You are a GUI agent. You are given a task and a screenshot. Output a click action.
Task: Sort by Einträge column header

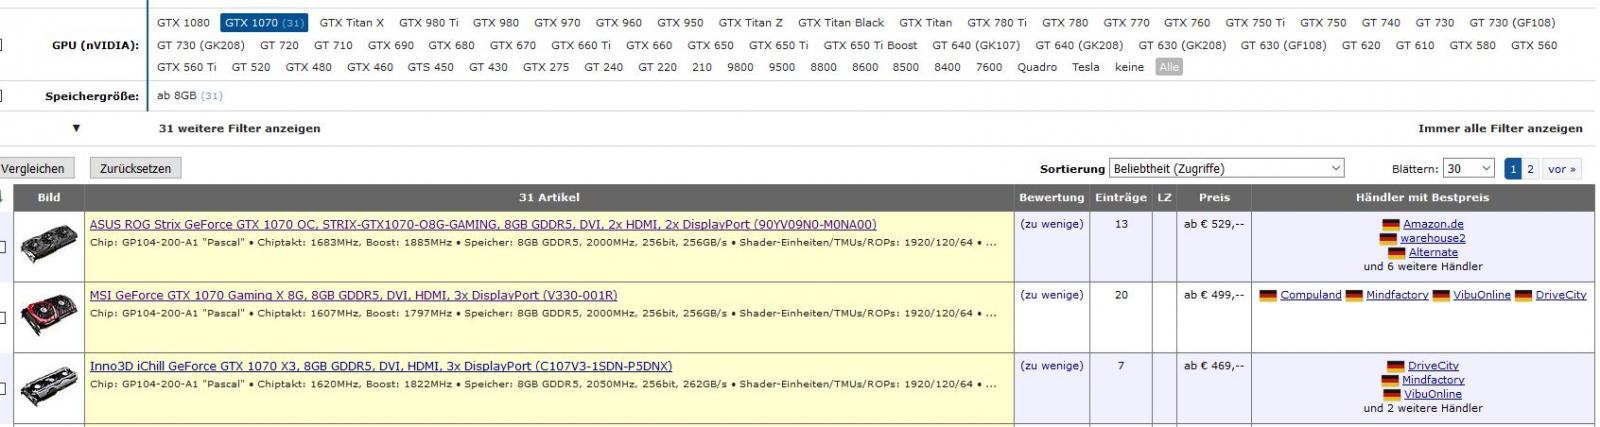click(x=1121, y=198)
